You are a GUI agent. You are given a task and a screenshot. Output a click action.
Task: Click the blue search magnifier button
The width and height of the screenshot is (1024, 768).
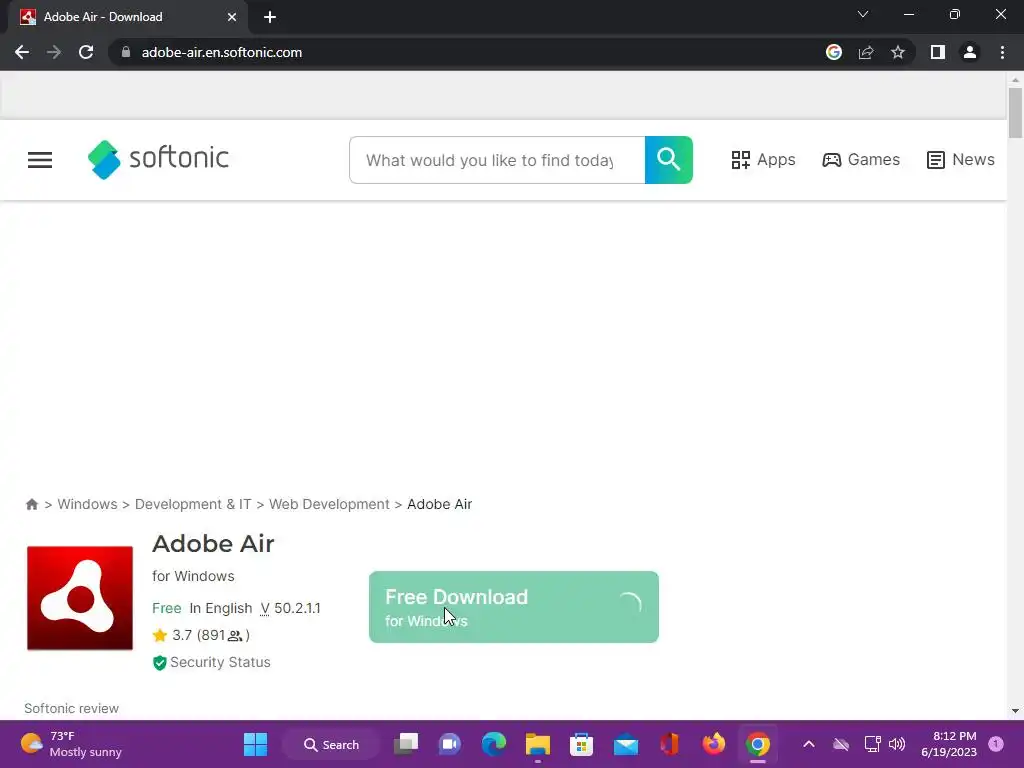tap(668, 160)
